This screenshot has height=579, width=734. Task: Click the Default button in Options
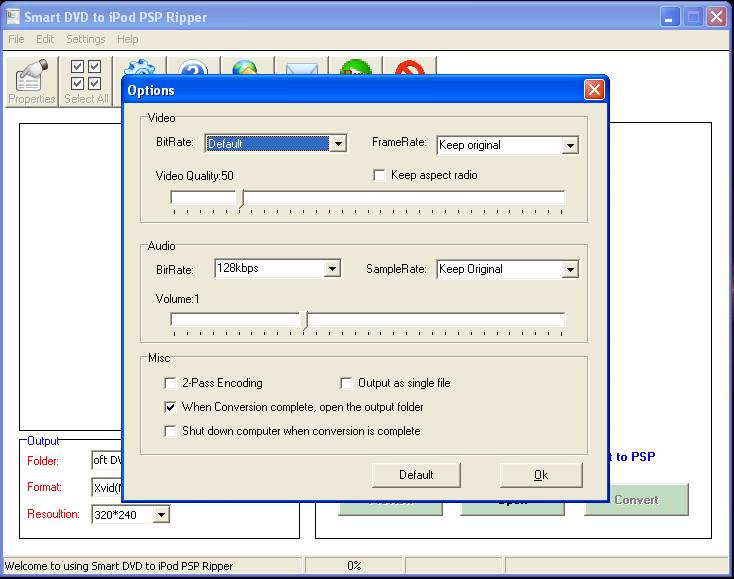click(416, 475)
